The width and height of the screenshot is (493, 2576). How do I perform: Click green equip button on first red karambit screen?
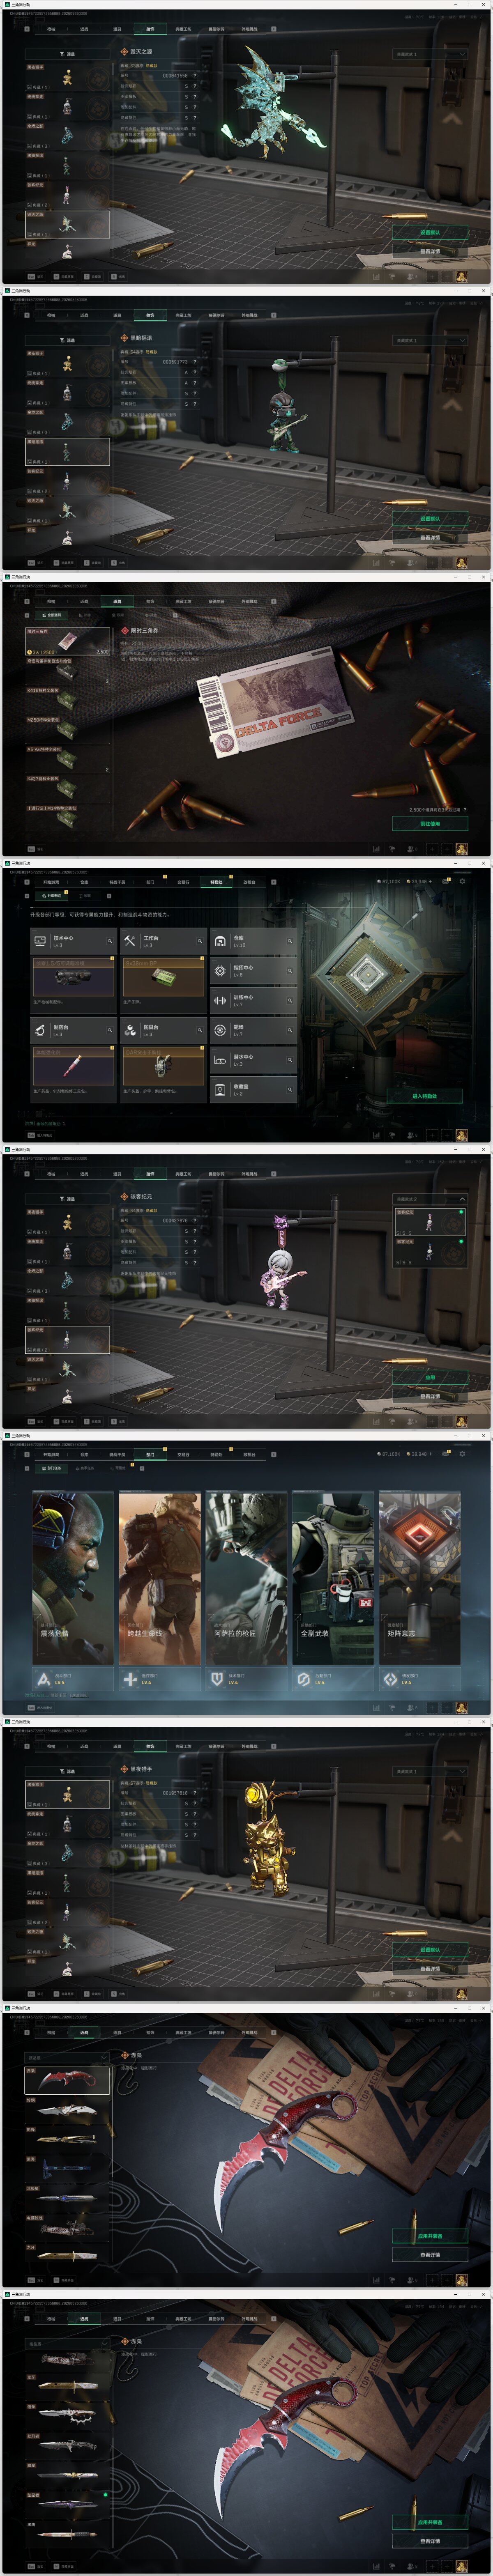pyautogui.click(x=430, y=2236)
